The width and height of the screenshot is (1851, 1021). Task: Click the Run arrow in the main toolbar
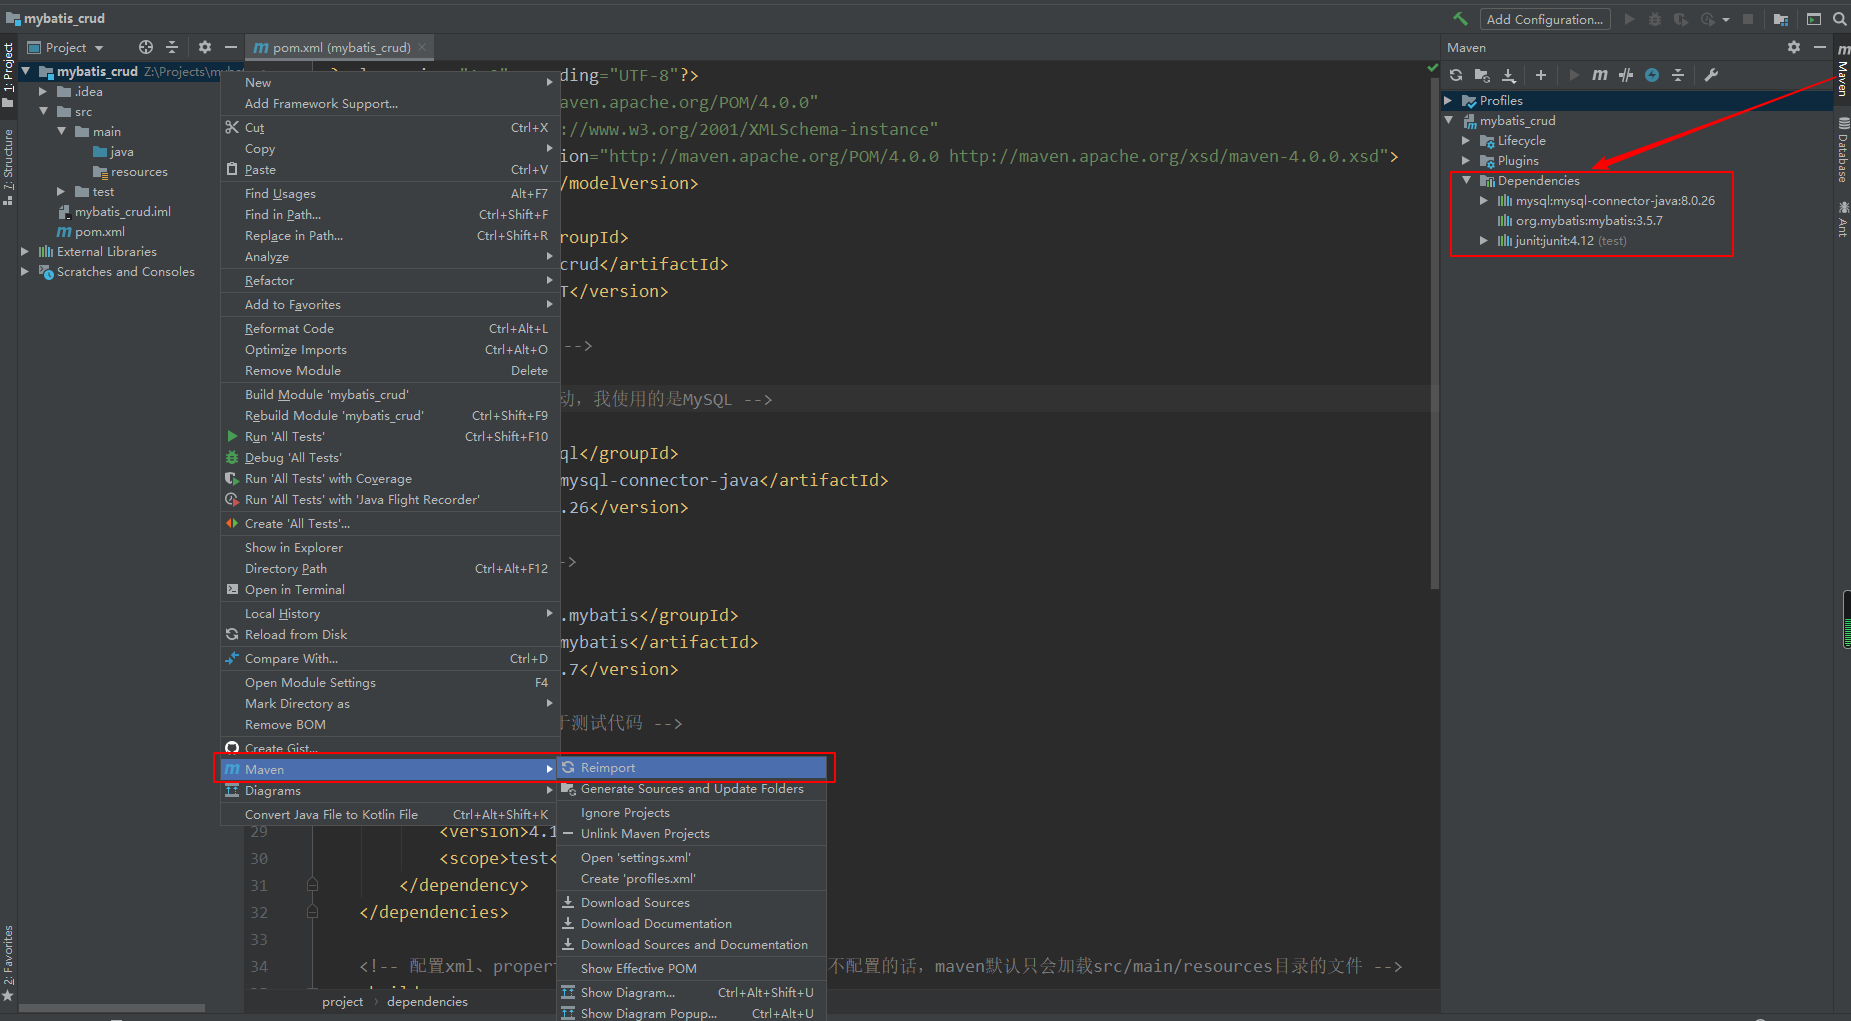(1629, 19)
